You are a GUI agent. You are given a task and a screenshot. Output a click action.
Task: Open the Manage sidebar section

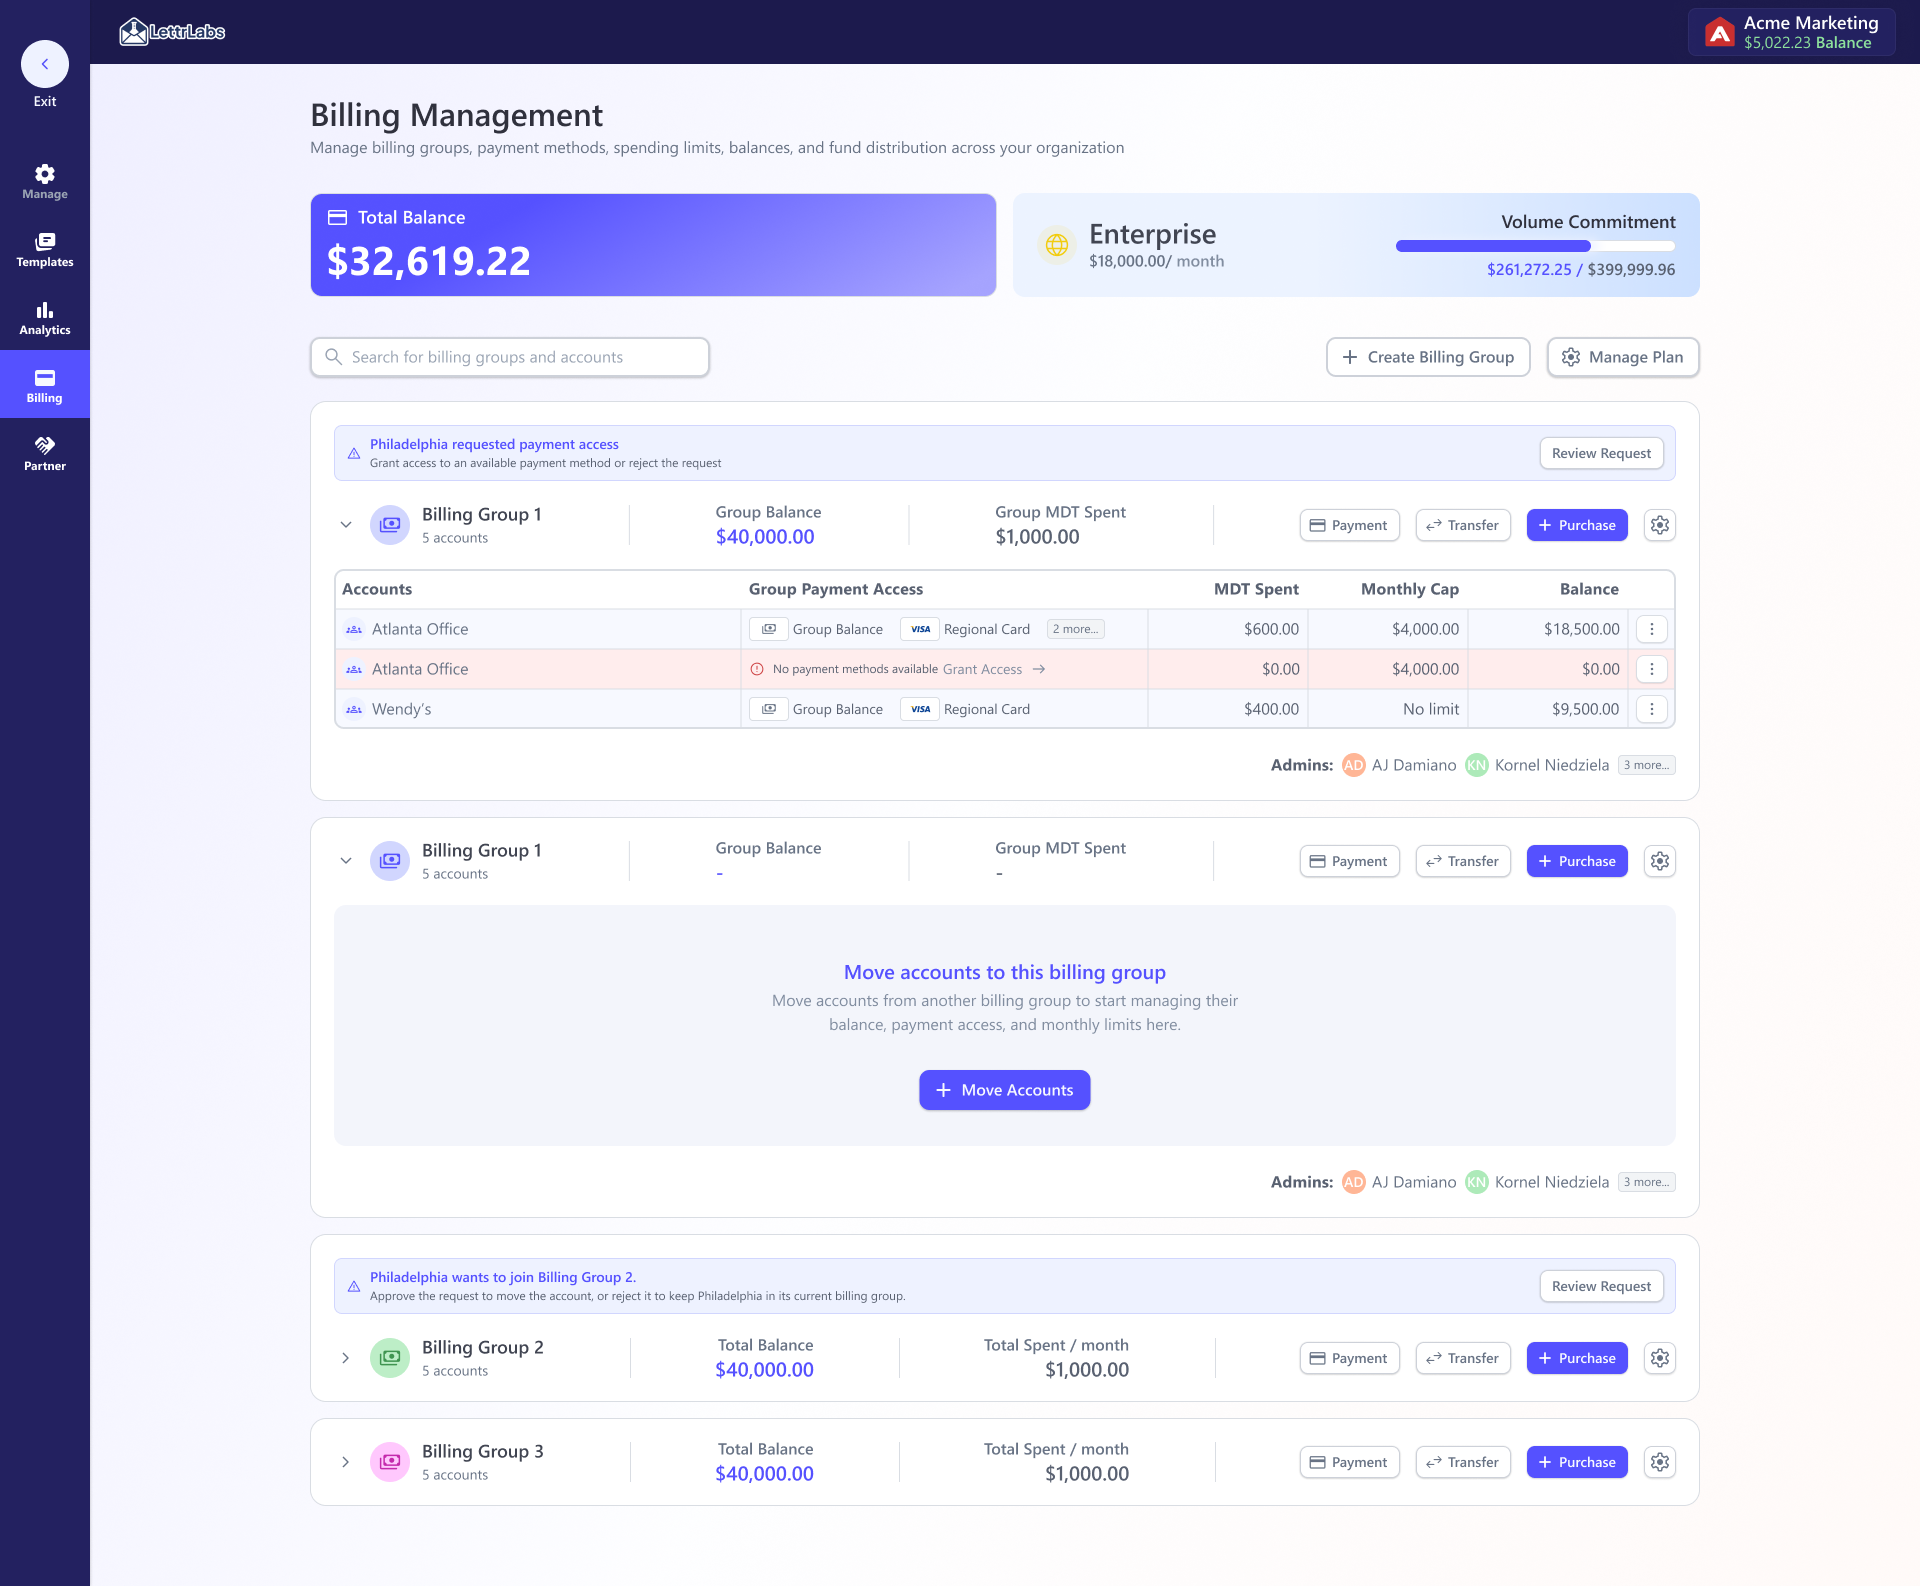45,182
